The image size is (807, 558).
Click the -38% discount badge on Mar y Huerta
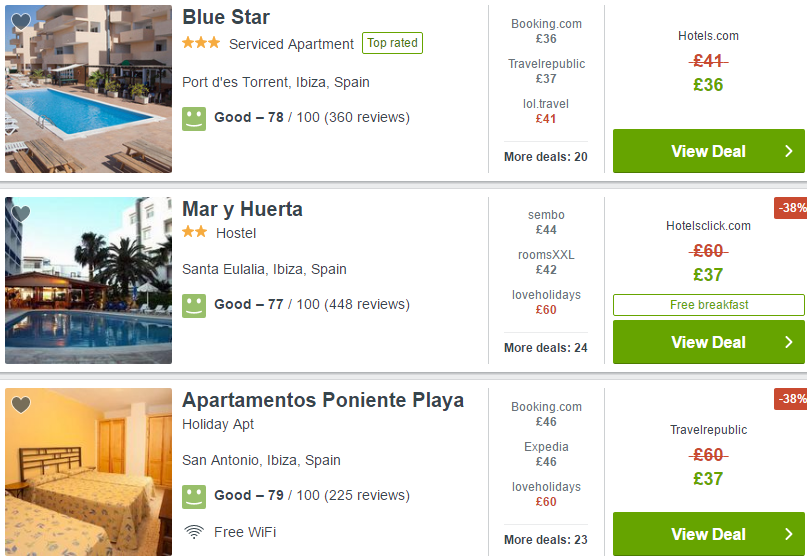click(x=790, y=208)
